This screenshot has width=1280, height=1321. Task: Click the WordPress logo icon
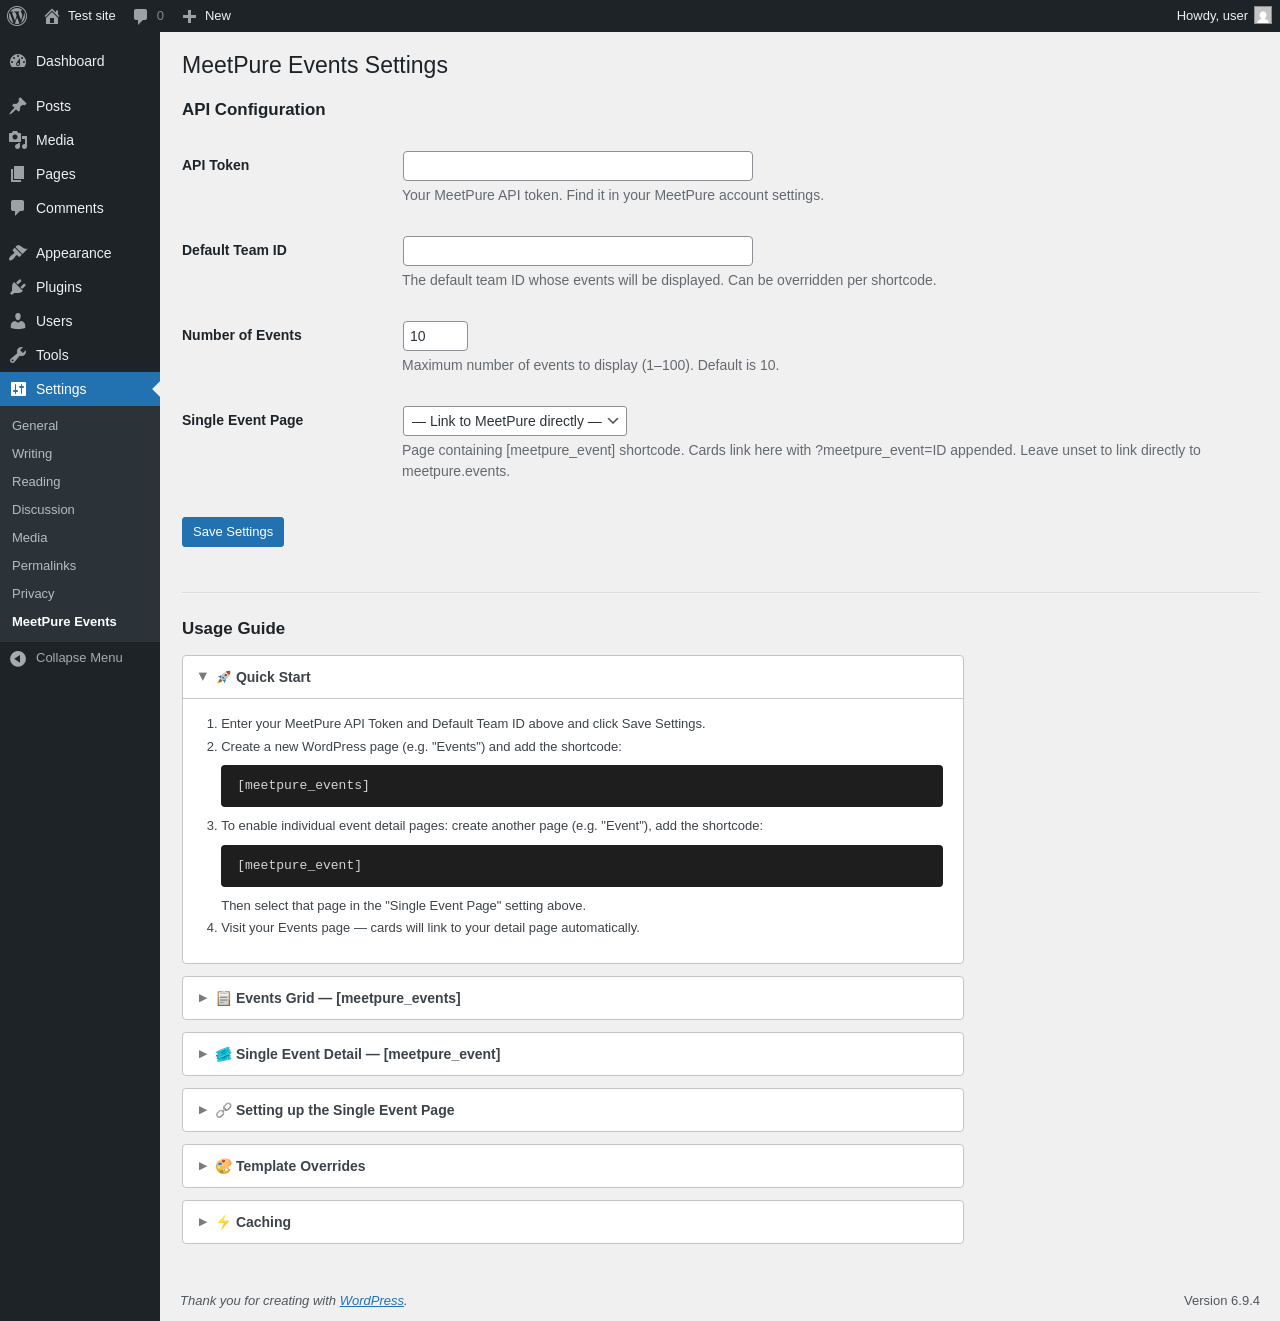[17, 16]
